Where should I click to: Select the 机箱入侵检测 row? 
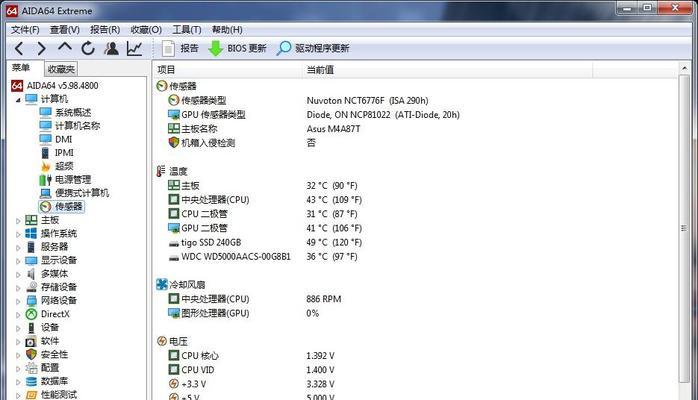click(417, 143)
